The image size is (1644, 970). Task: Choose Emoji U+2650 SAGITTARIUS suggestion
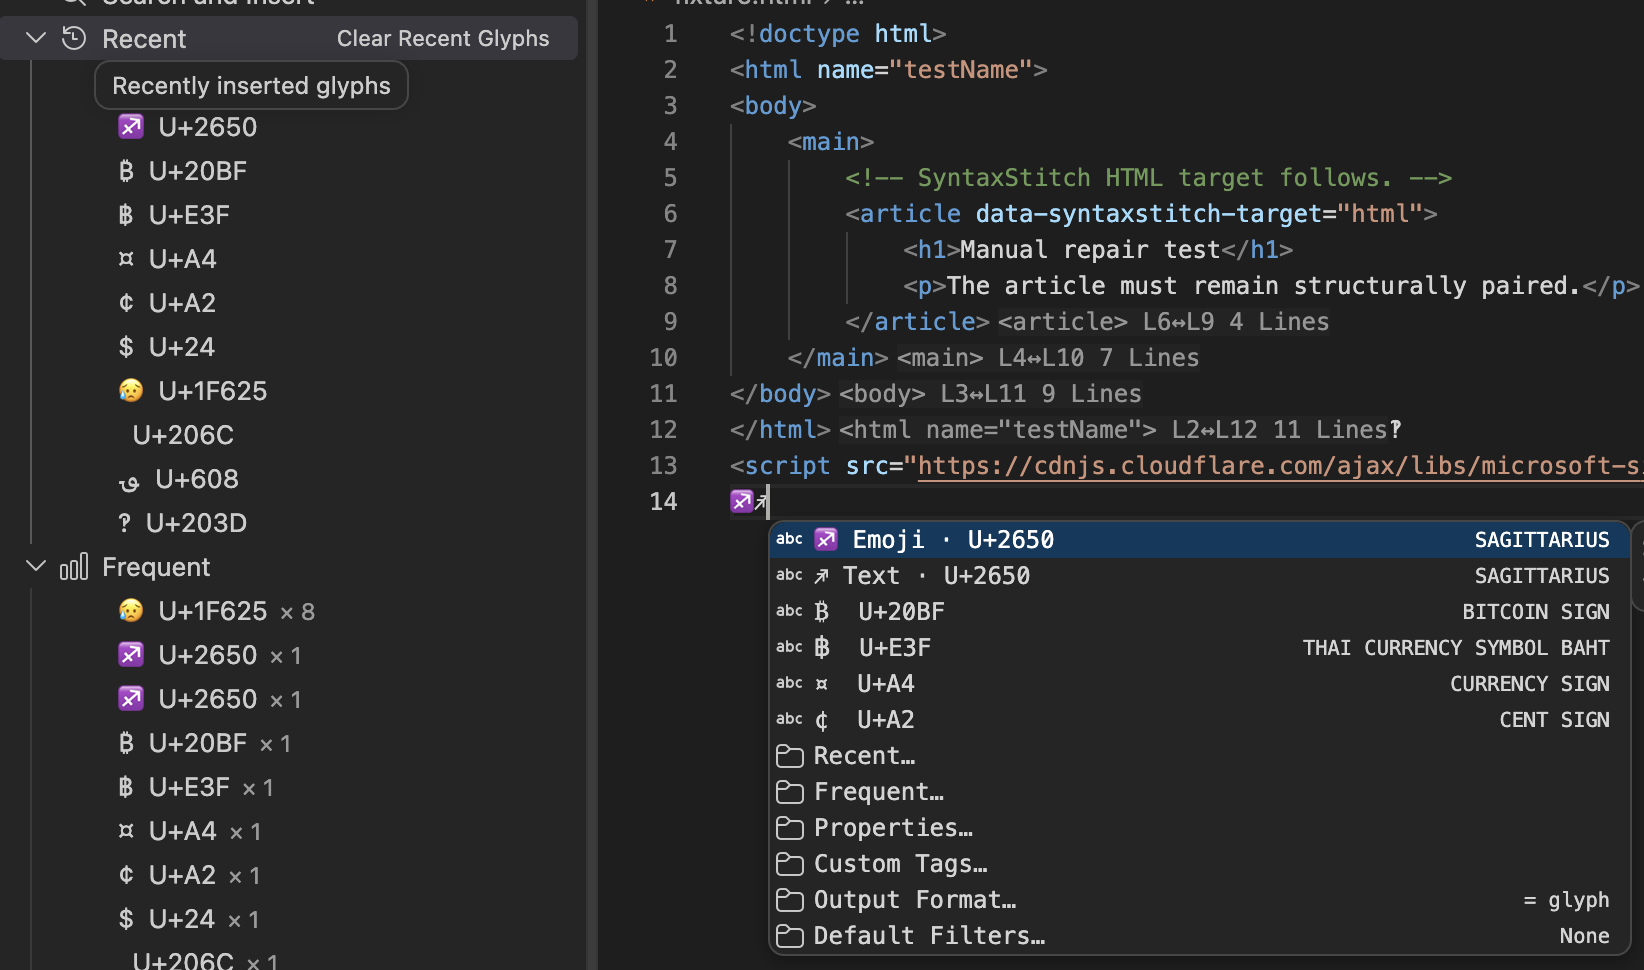point(1199,540)
